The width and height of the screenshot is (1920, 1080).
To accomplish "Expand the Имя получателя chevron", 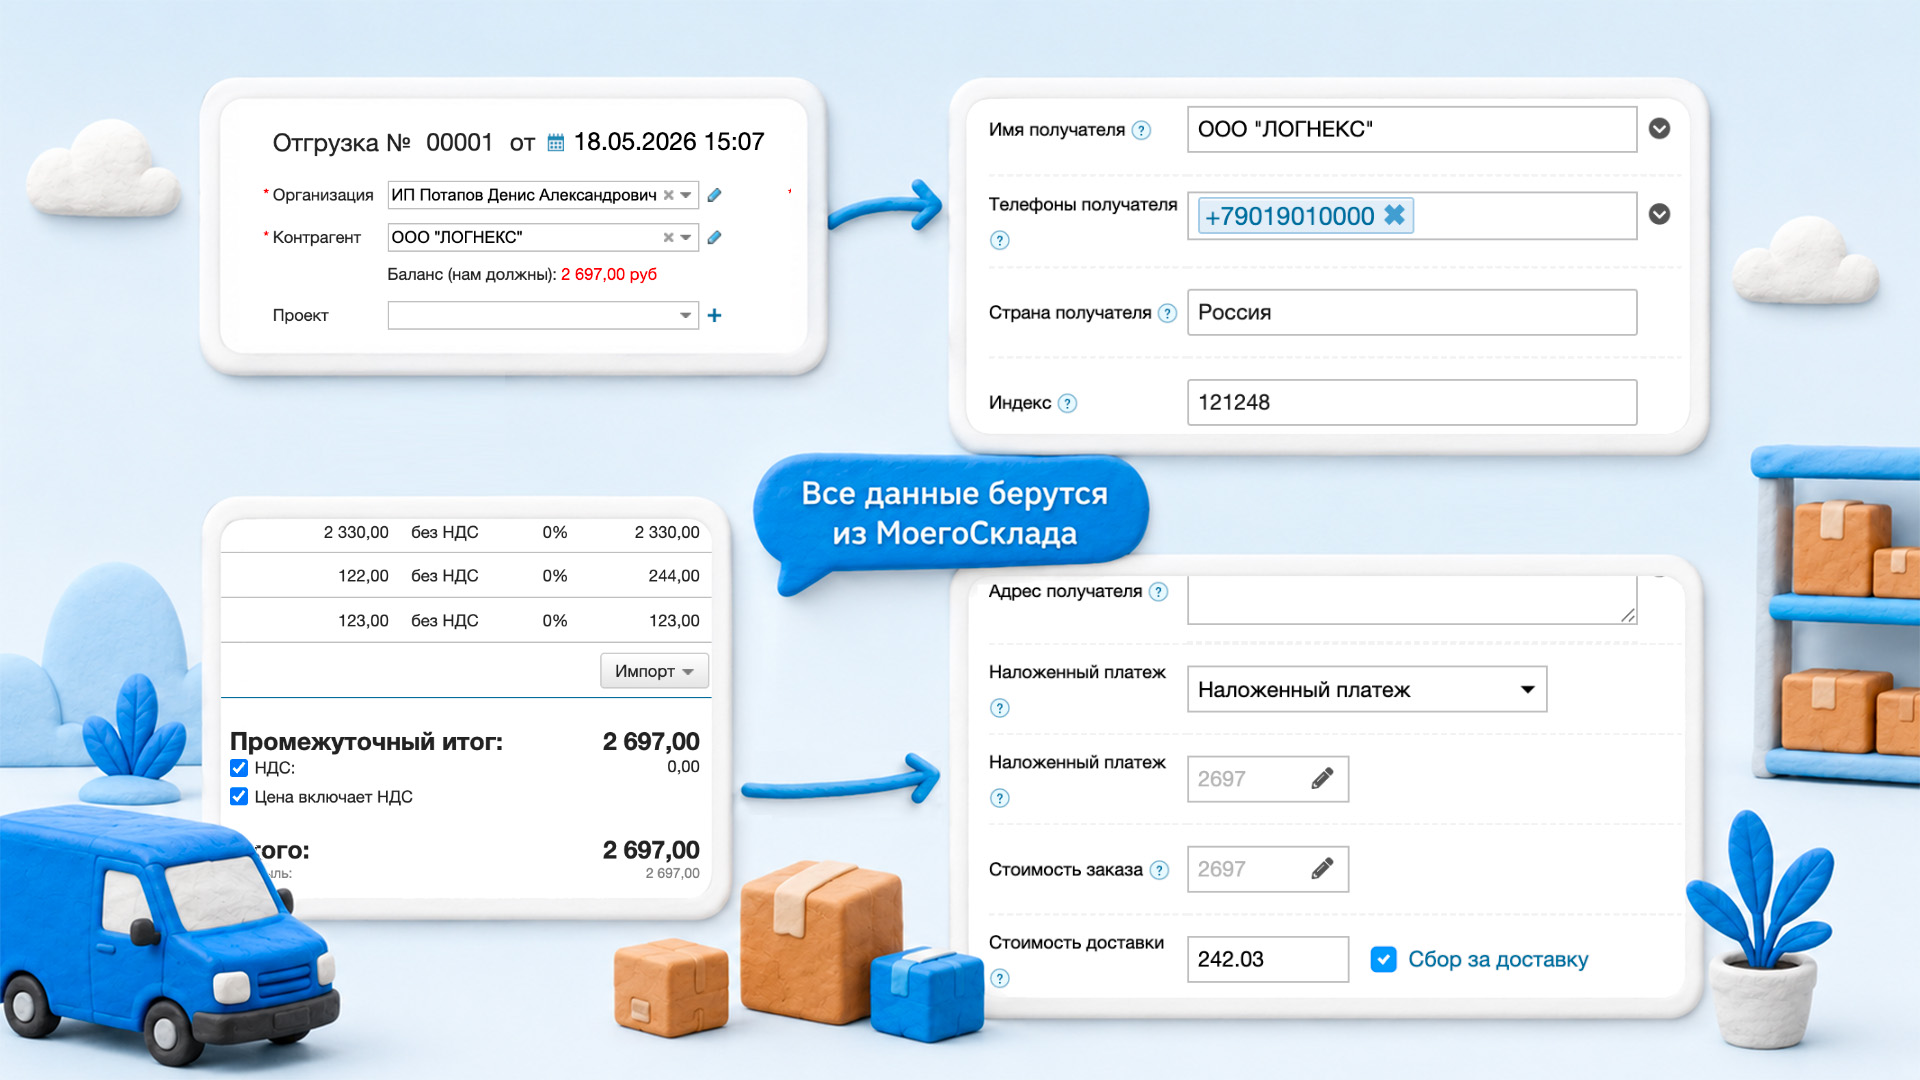I will 1659,129.
